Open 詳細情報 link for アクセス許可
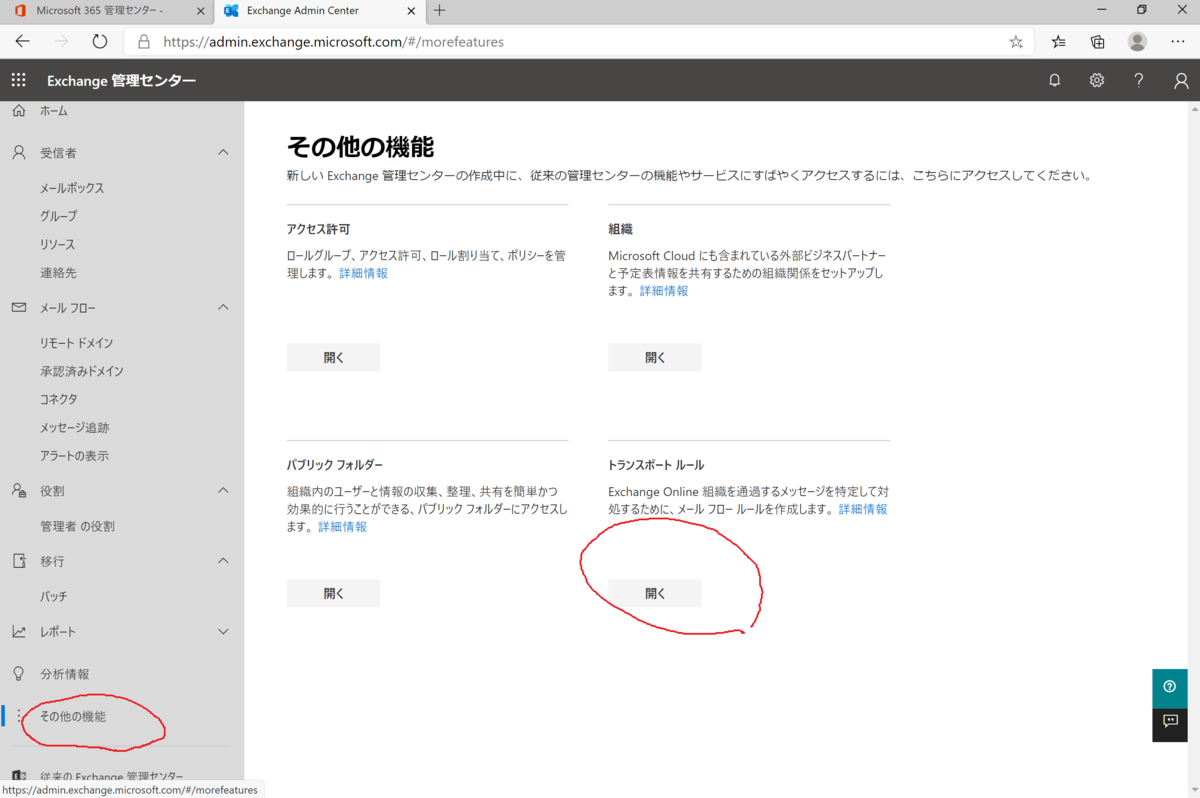 363,273
